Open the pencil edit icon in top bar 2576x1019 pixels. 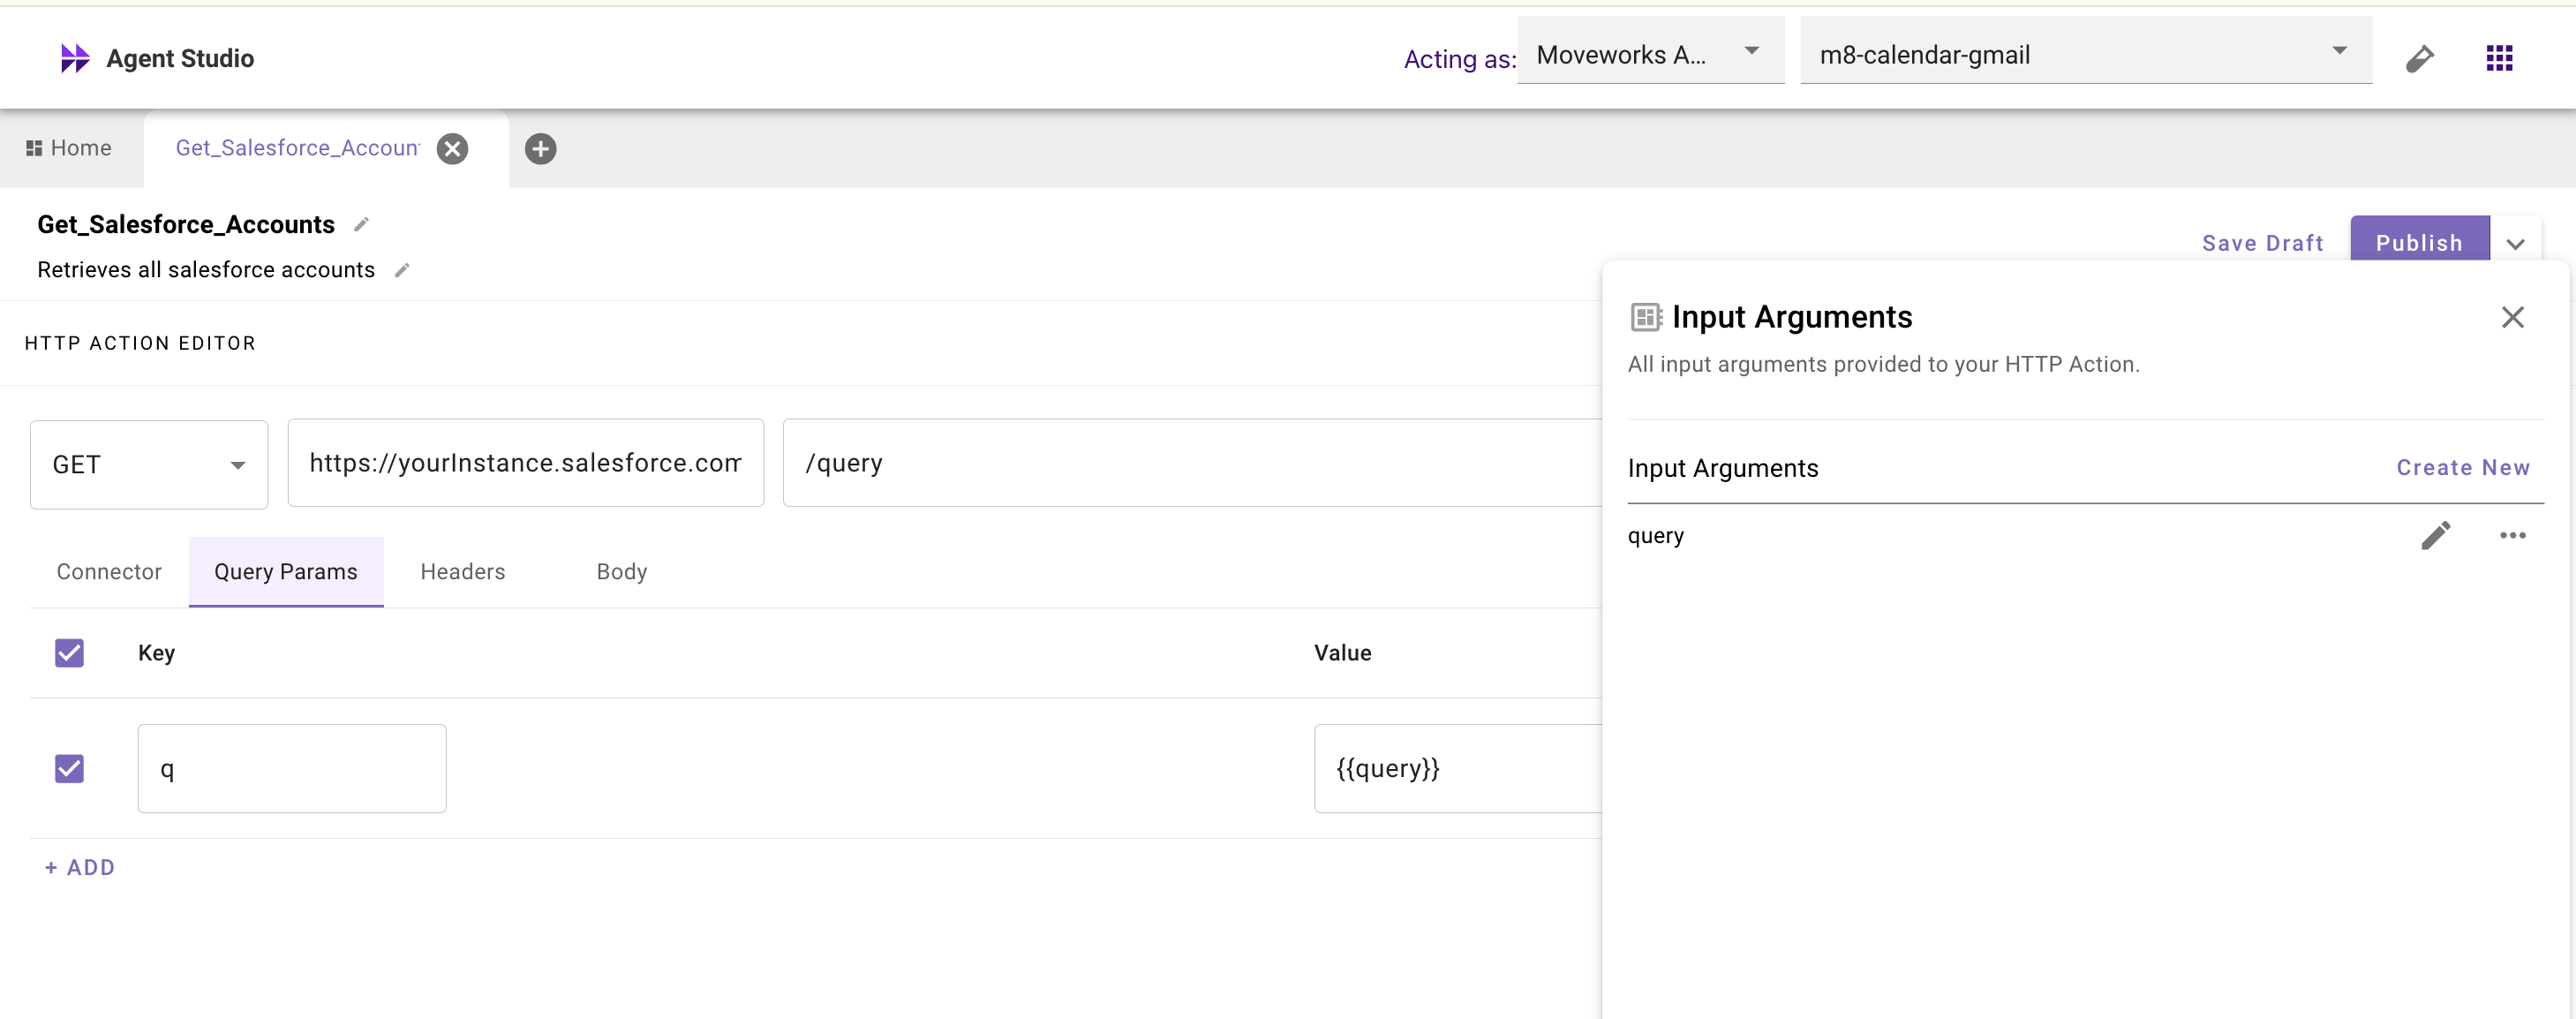[2419, 59]
